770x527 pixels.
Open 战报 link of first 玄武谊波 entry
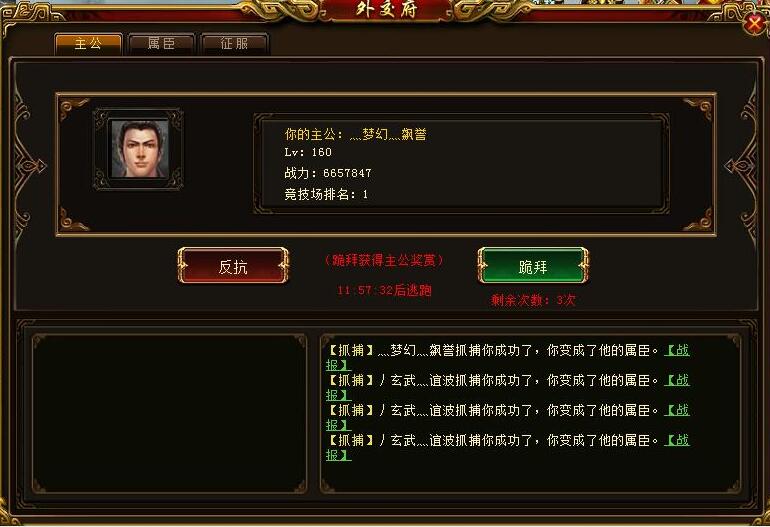(677, 380)
